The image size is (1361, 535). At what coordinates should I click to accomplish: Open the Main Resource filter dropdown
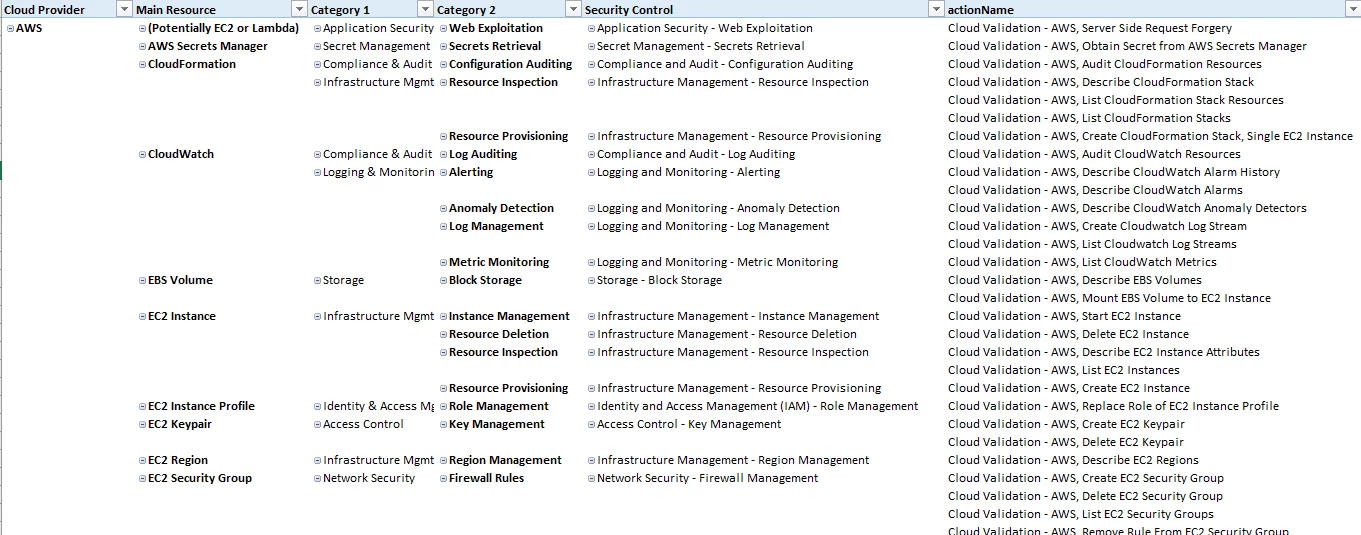pyautogui.click(x=299, y=10)
